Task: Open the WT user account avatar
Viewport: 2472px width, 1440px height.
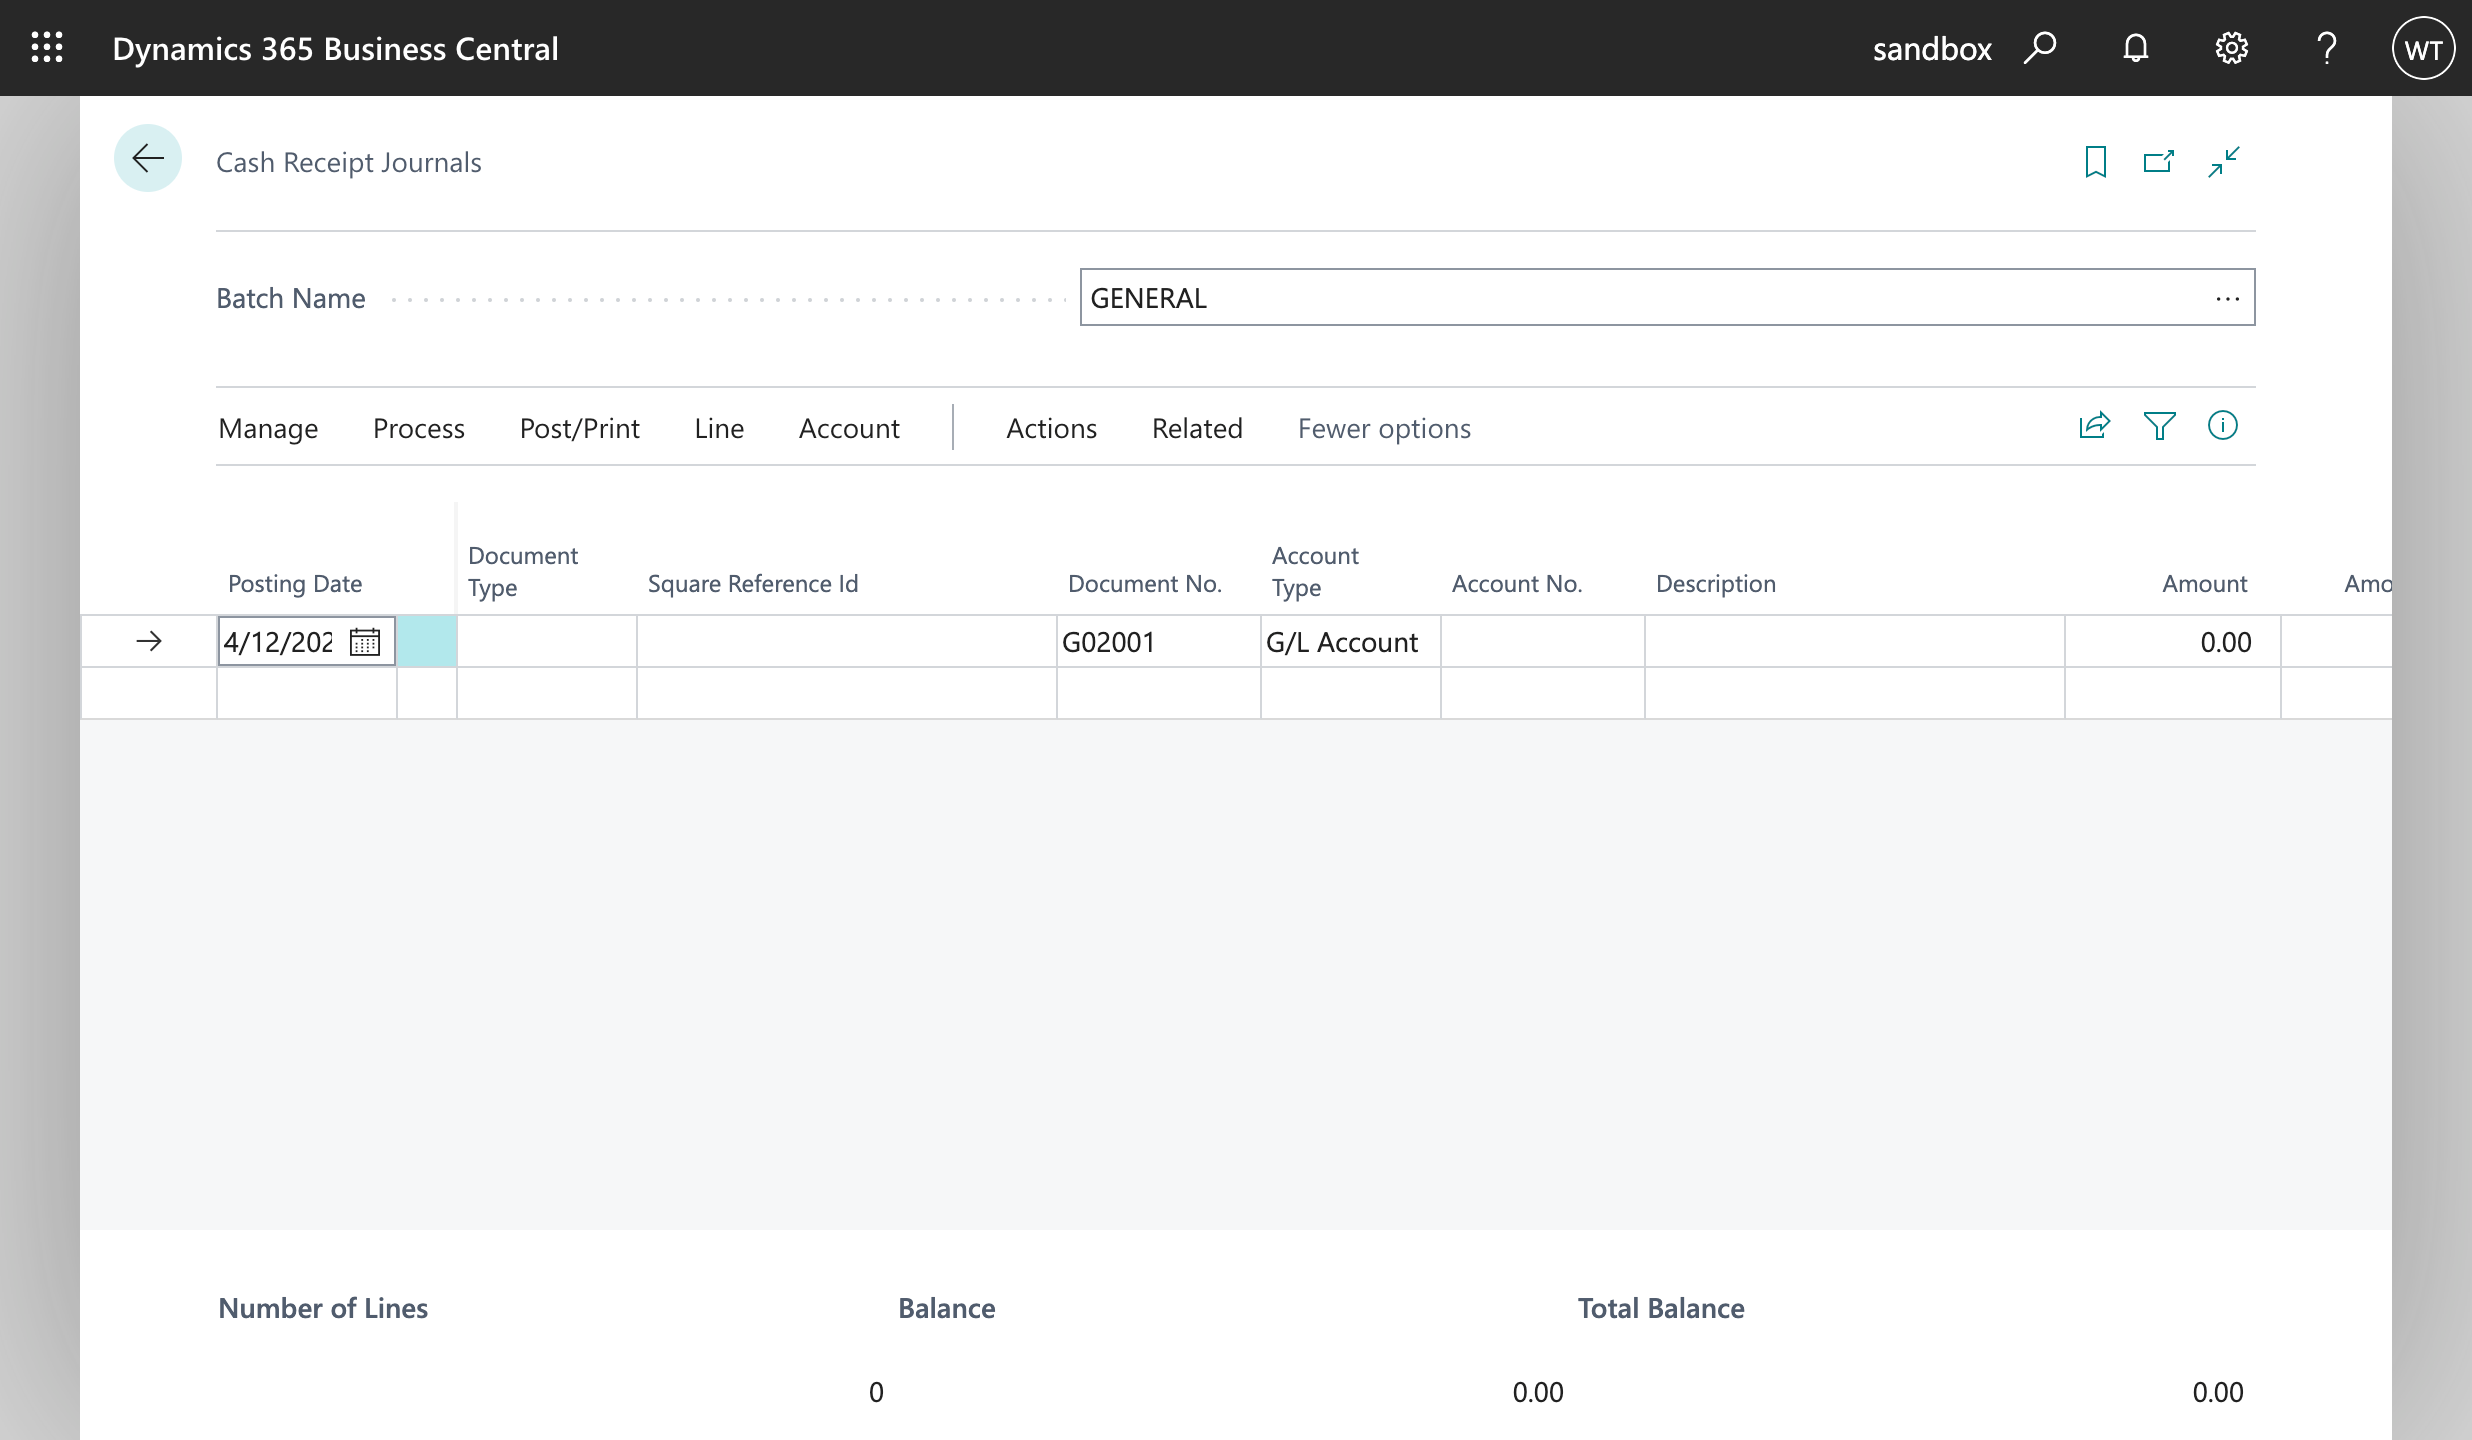Action: point(2423,48)
